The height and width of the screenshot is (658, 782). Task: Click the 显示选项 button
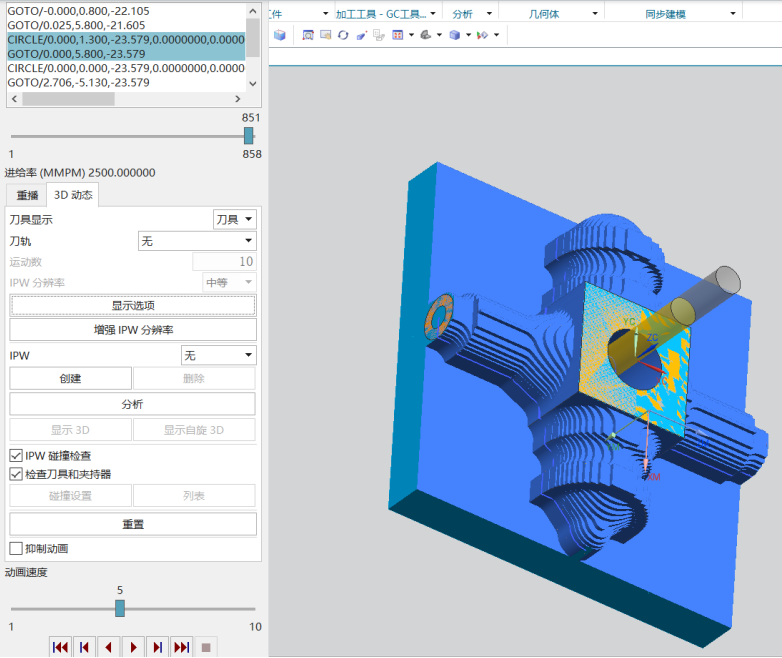pyautogui.click(x=133, y=305)
